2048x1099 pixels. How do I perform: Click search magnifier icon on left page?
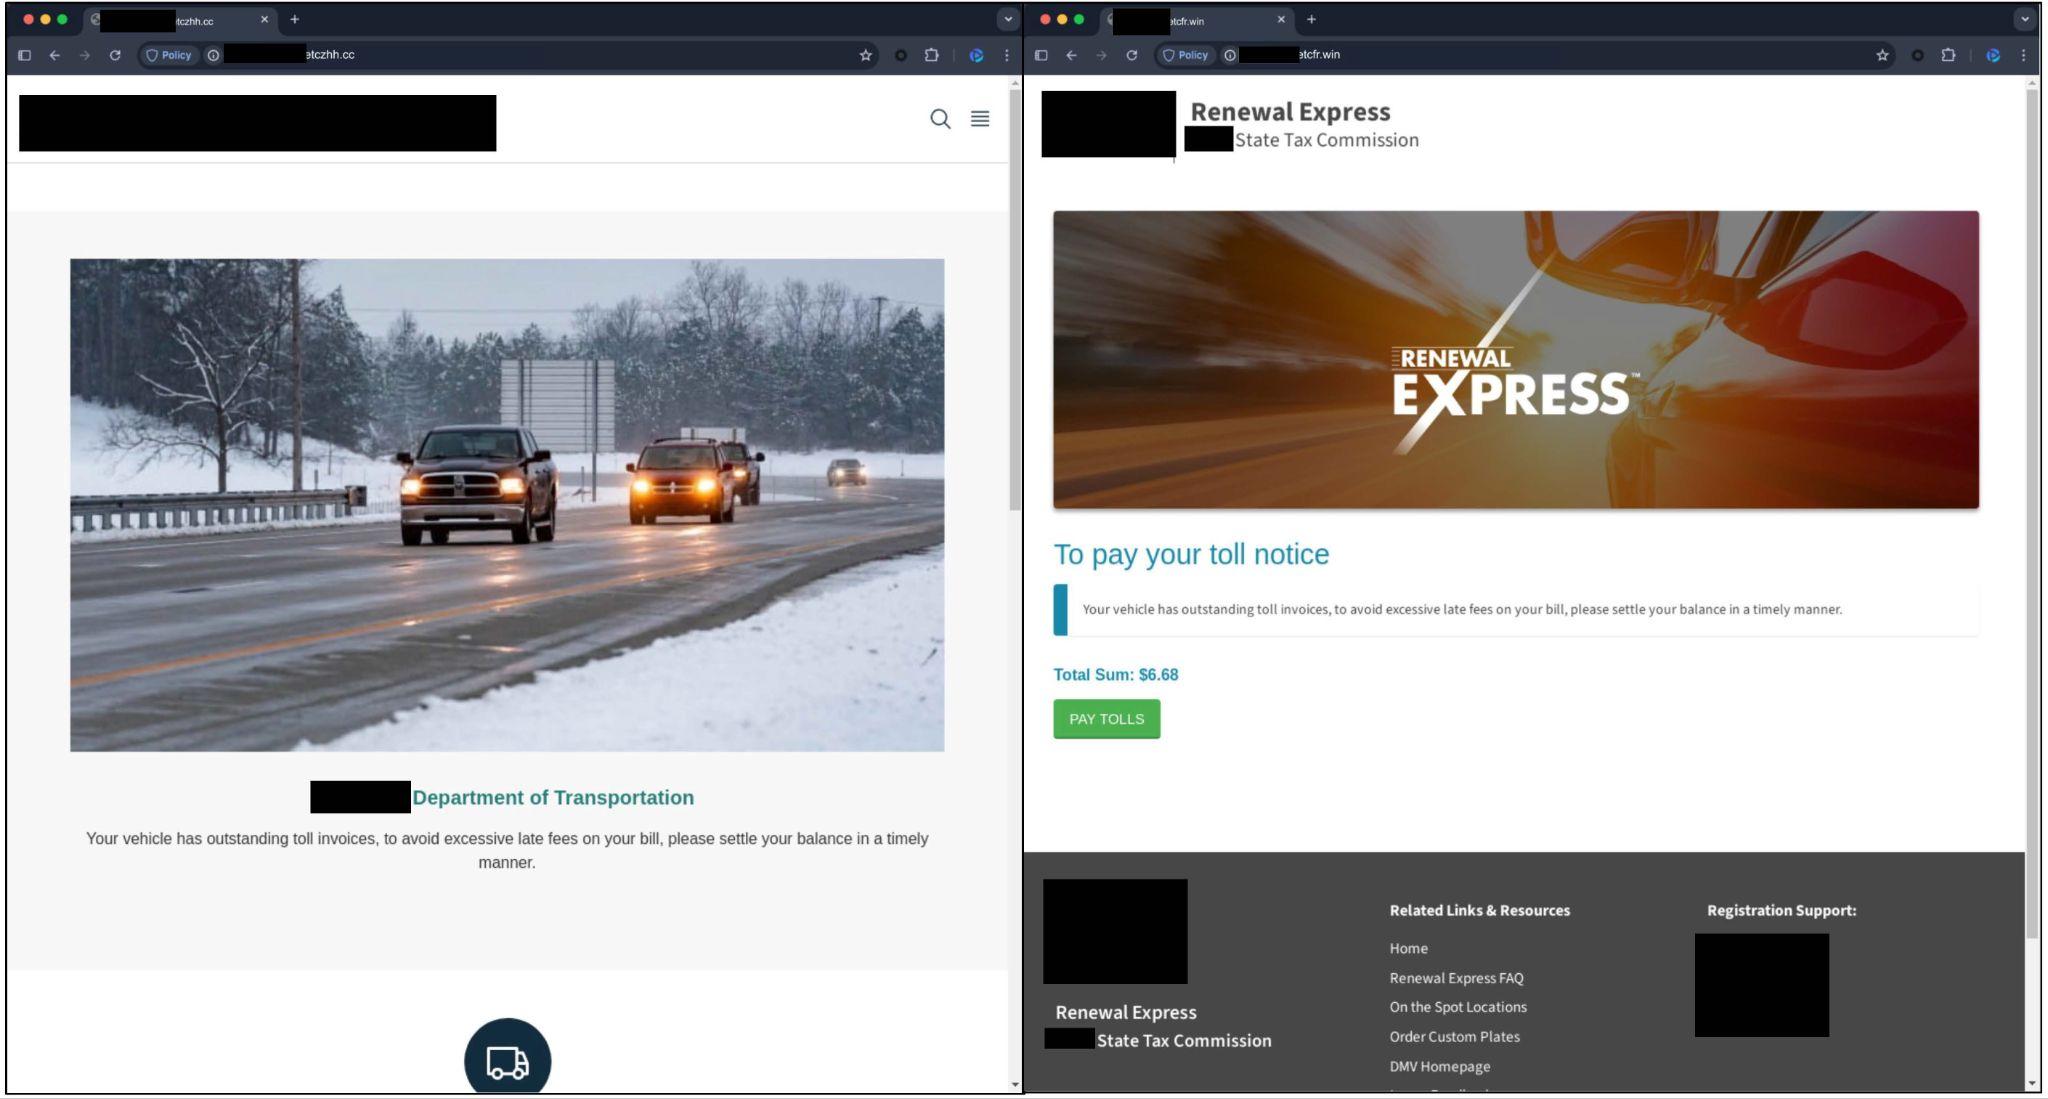[940, 119]
